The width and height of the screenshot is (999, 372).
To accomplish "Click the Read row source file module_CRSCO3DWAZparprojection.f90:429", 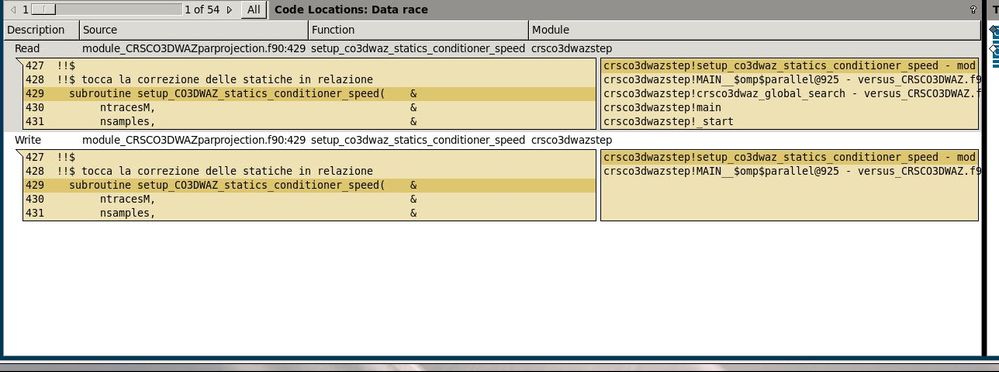I will pyautogui.click(x=194, y=48).
